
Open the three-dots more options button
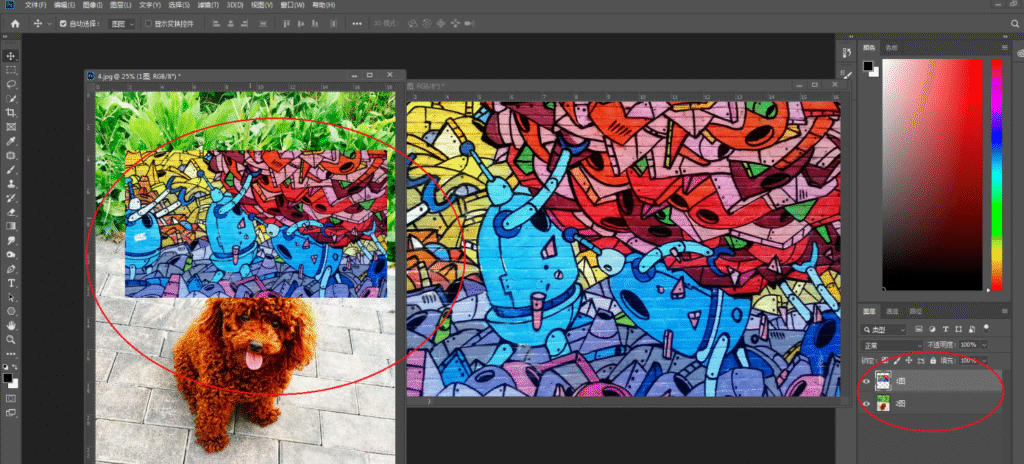(357, 24)
